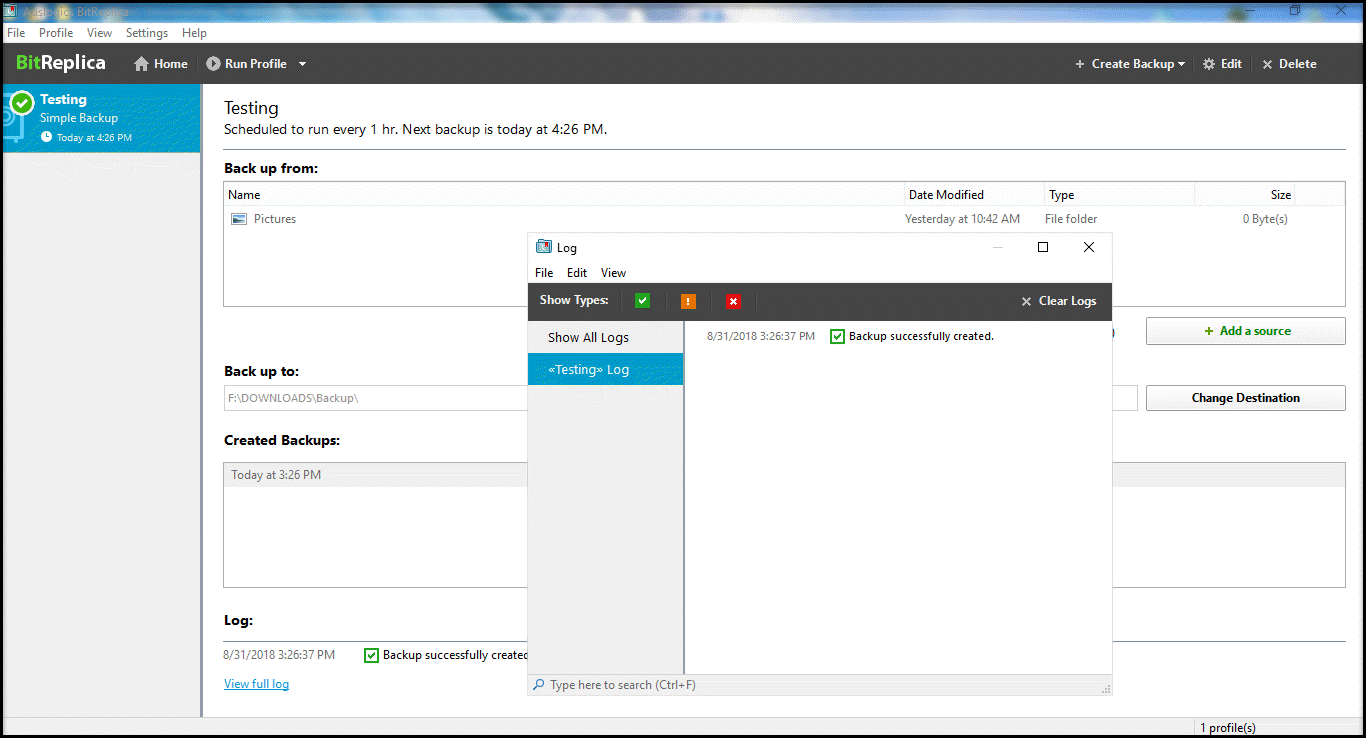Click the Log window title icon
This screenshot has width=1366, height=738.
(x=544, y=247)
